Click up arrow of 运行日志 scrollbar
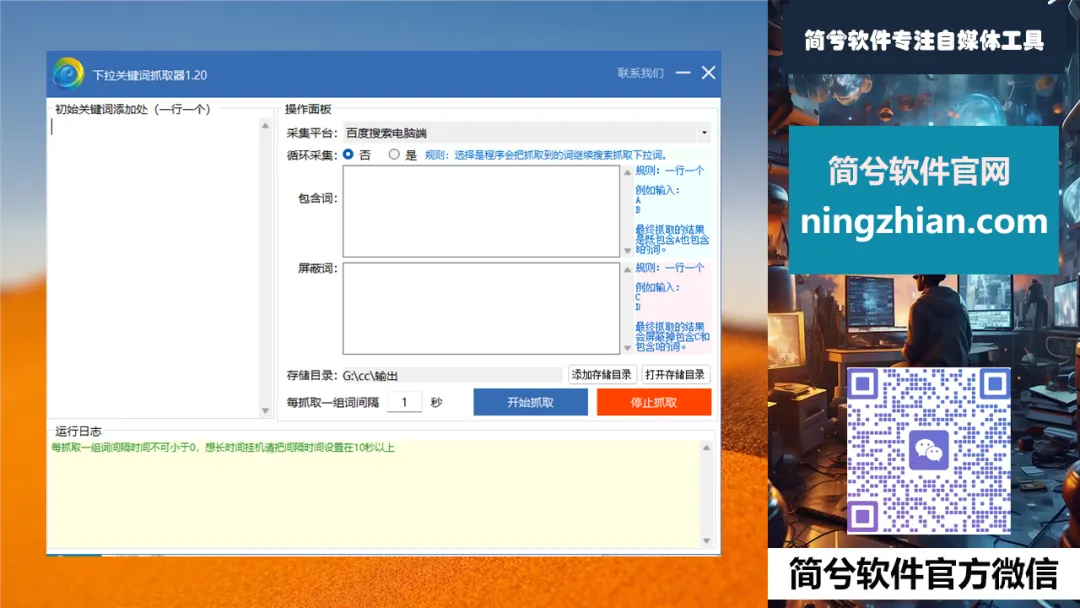The height and width of the screenshot is (608, 1080). 706,448
